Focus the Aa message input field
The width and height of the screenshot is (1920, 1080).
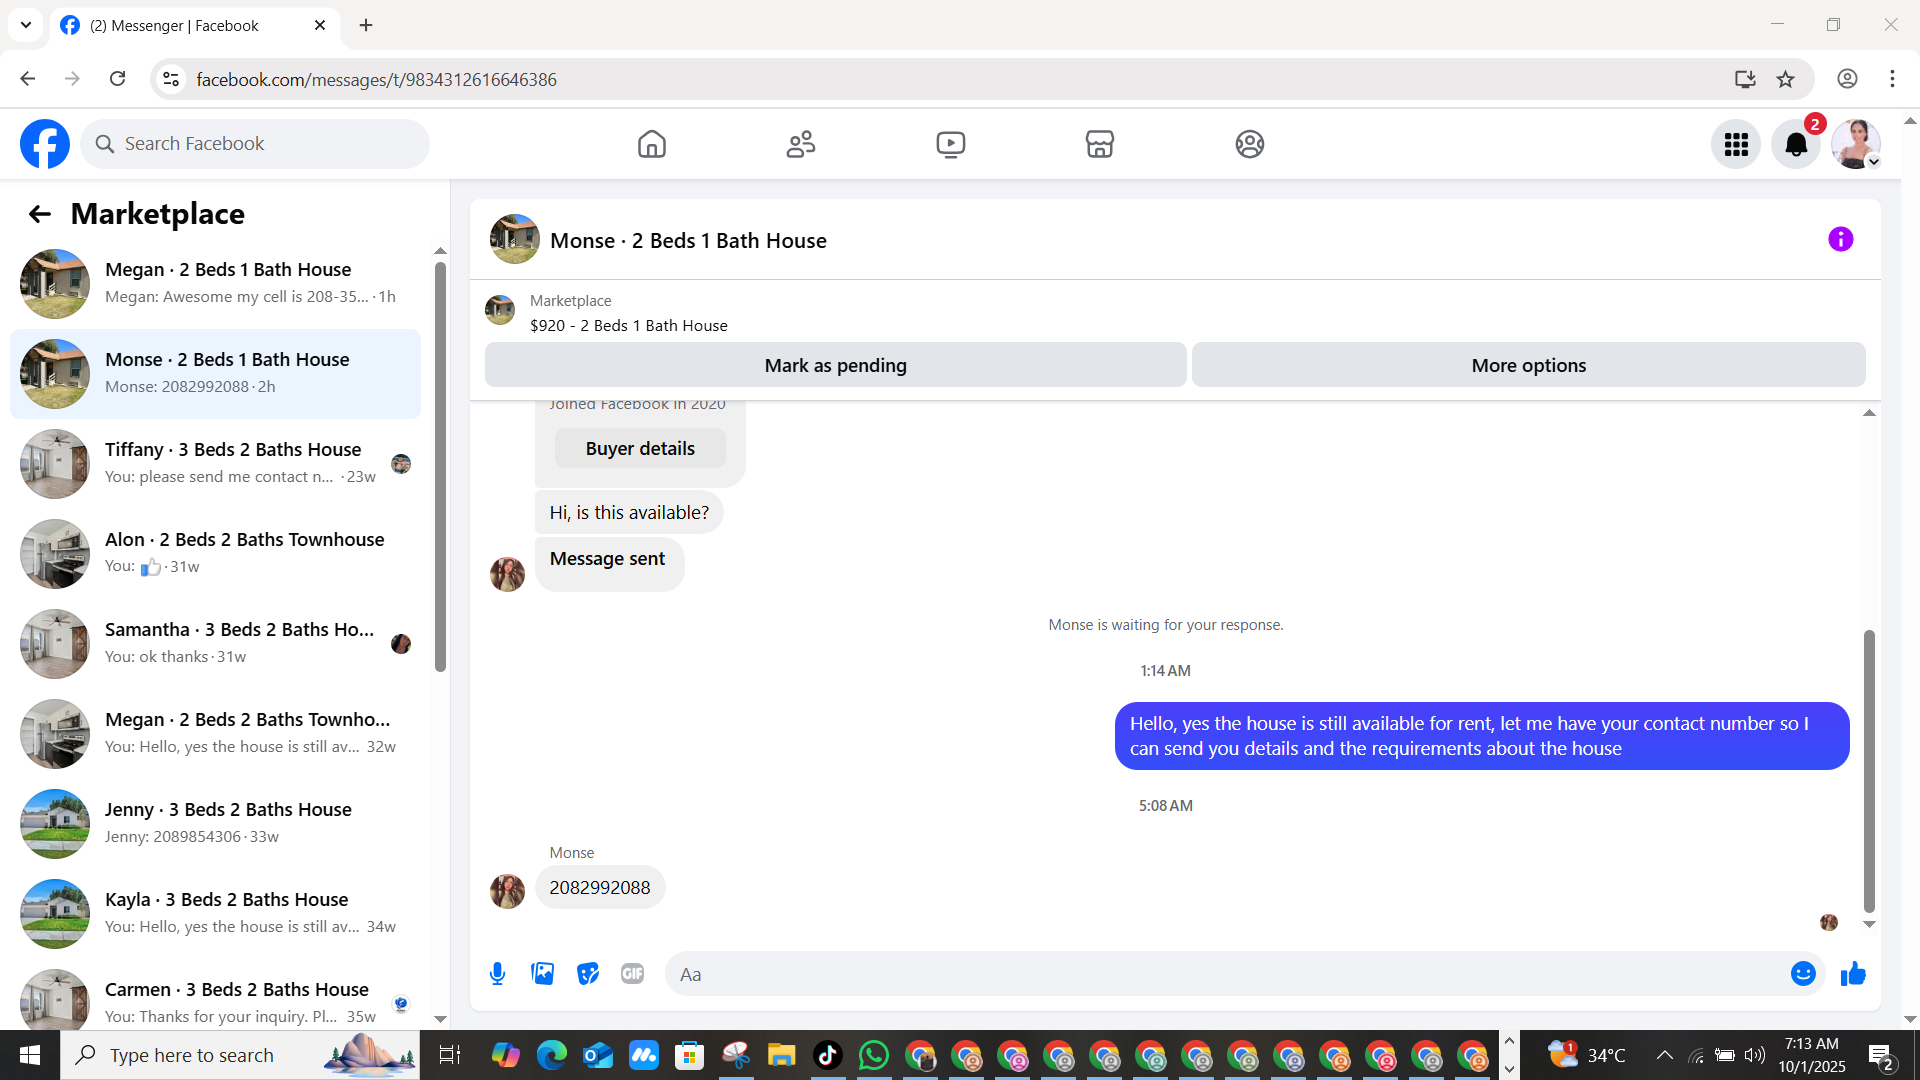pyautogui.click(x=1230, y=974)
